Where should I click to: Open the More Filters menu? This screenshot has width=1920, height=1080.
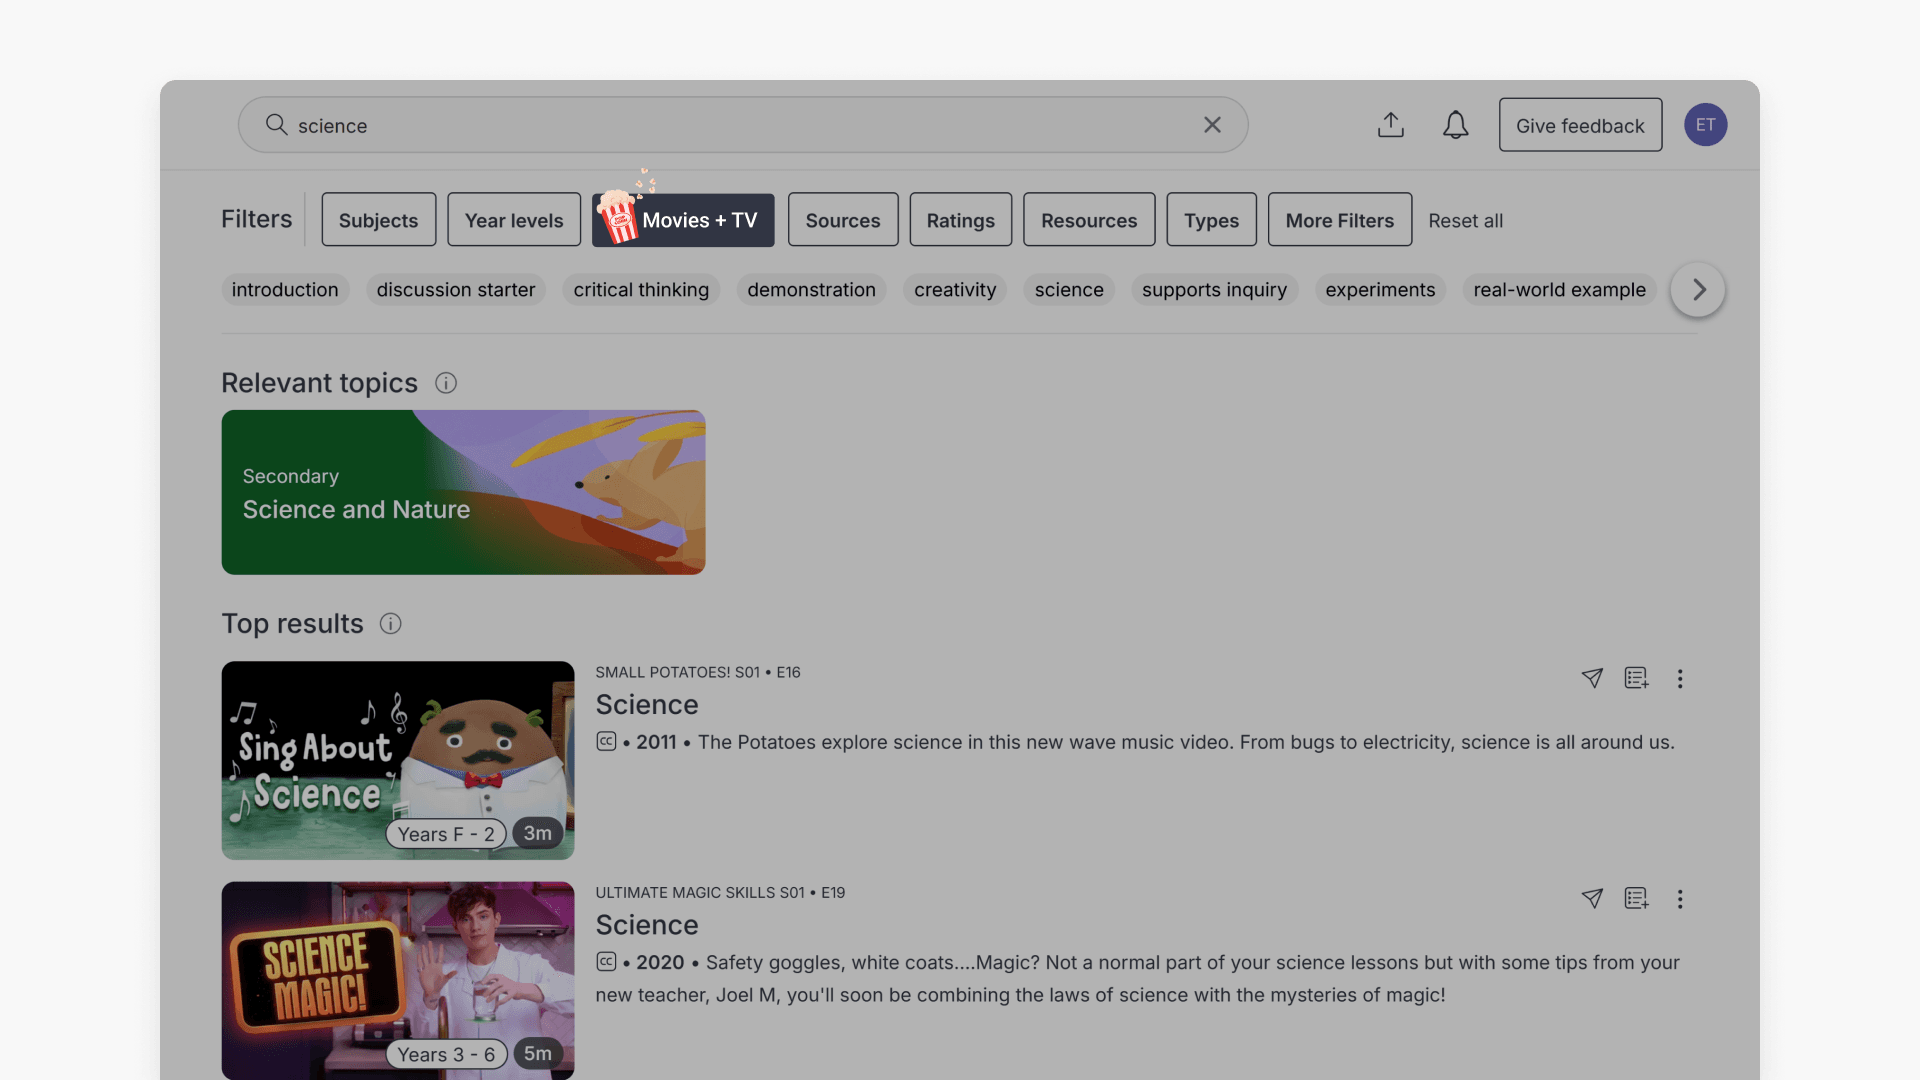(1339, 220)
